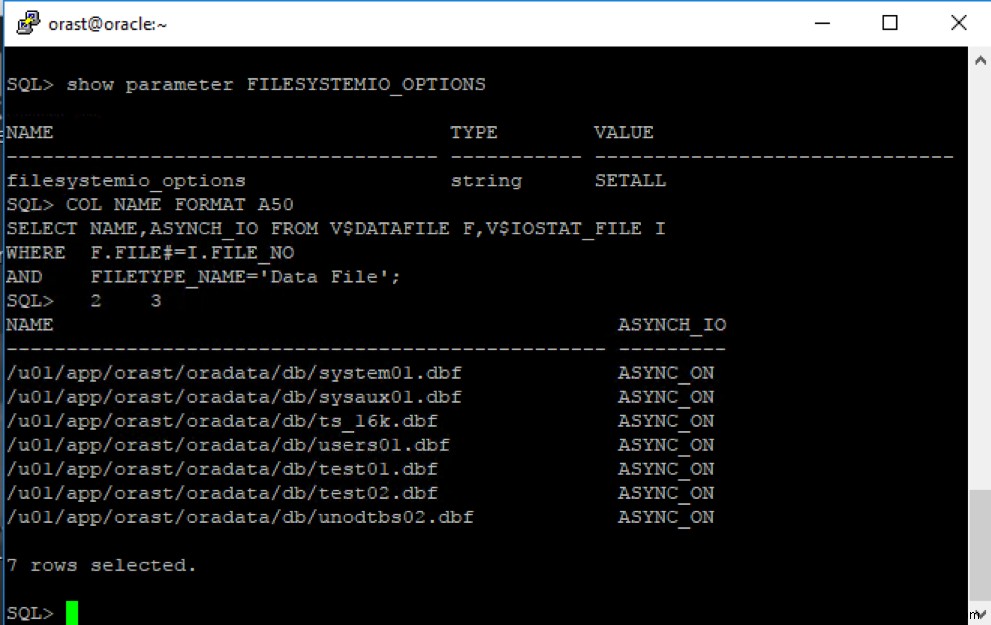Click the test01.dbf file path

222,469
